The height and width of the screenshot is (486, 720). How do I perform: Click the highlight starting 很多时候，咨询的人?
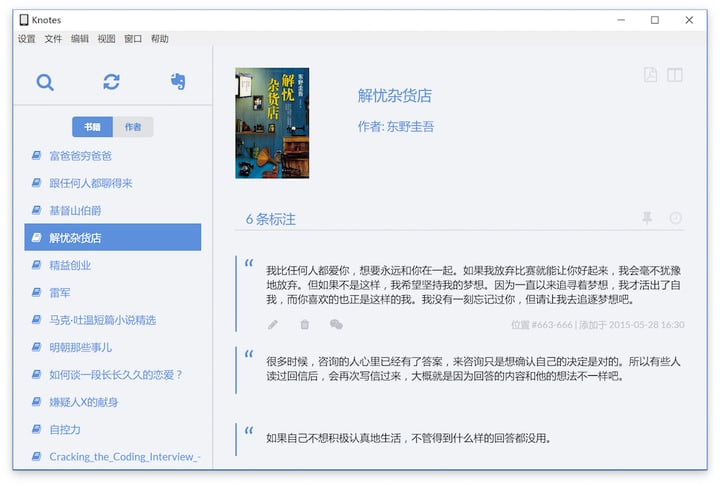pos(473,369)
